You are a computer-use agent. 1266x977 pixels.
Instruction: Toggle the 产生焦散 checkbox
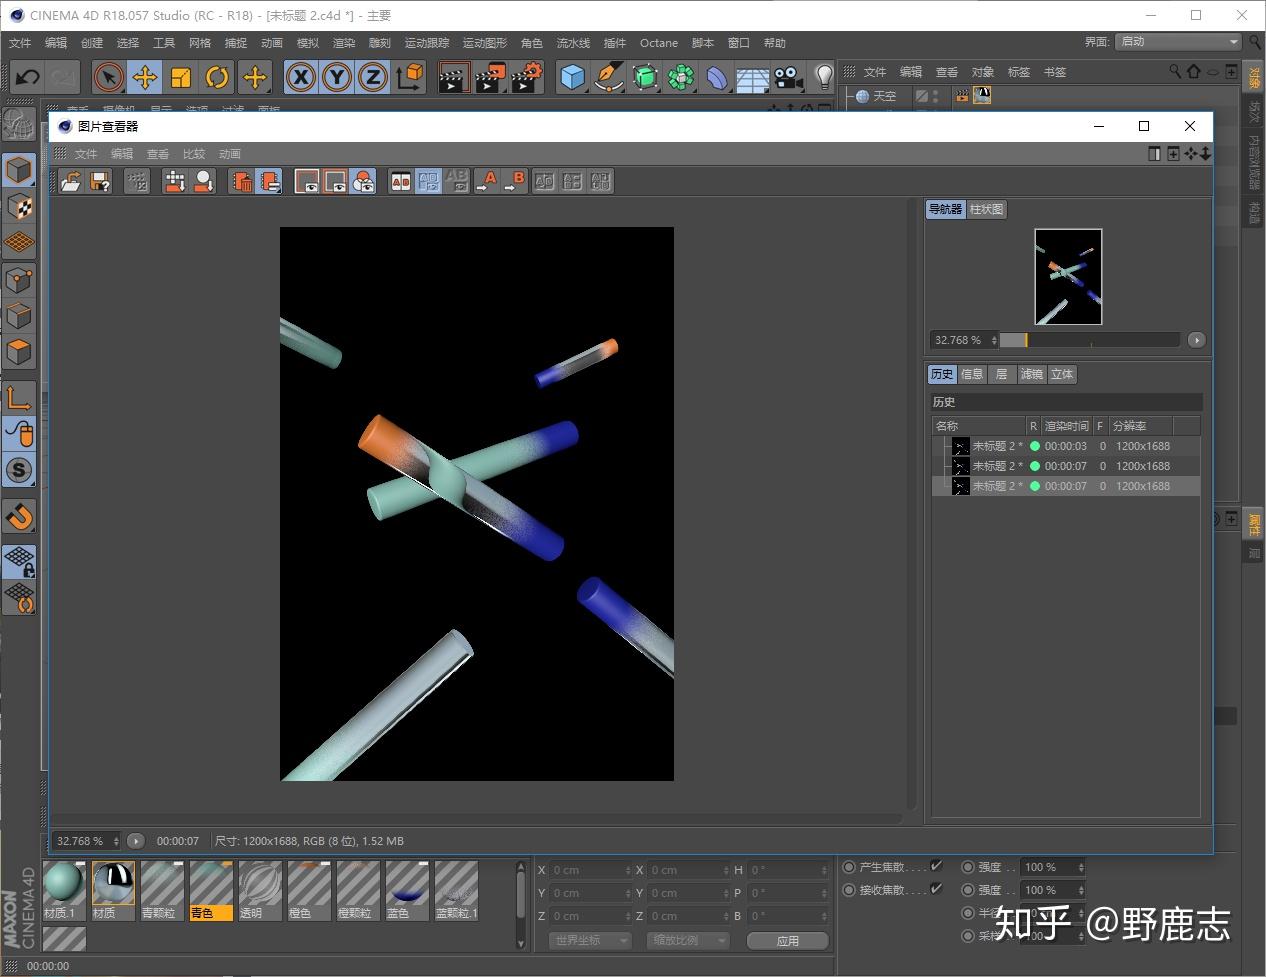pyautogui.click(x=936, y=866)
